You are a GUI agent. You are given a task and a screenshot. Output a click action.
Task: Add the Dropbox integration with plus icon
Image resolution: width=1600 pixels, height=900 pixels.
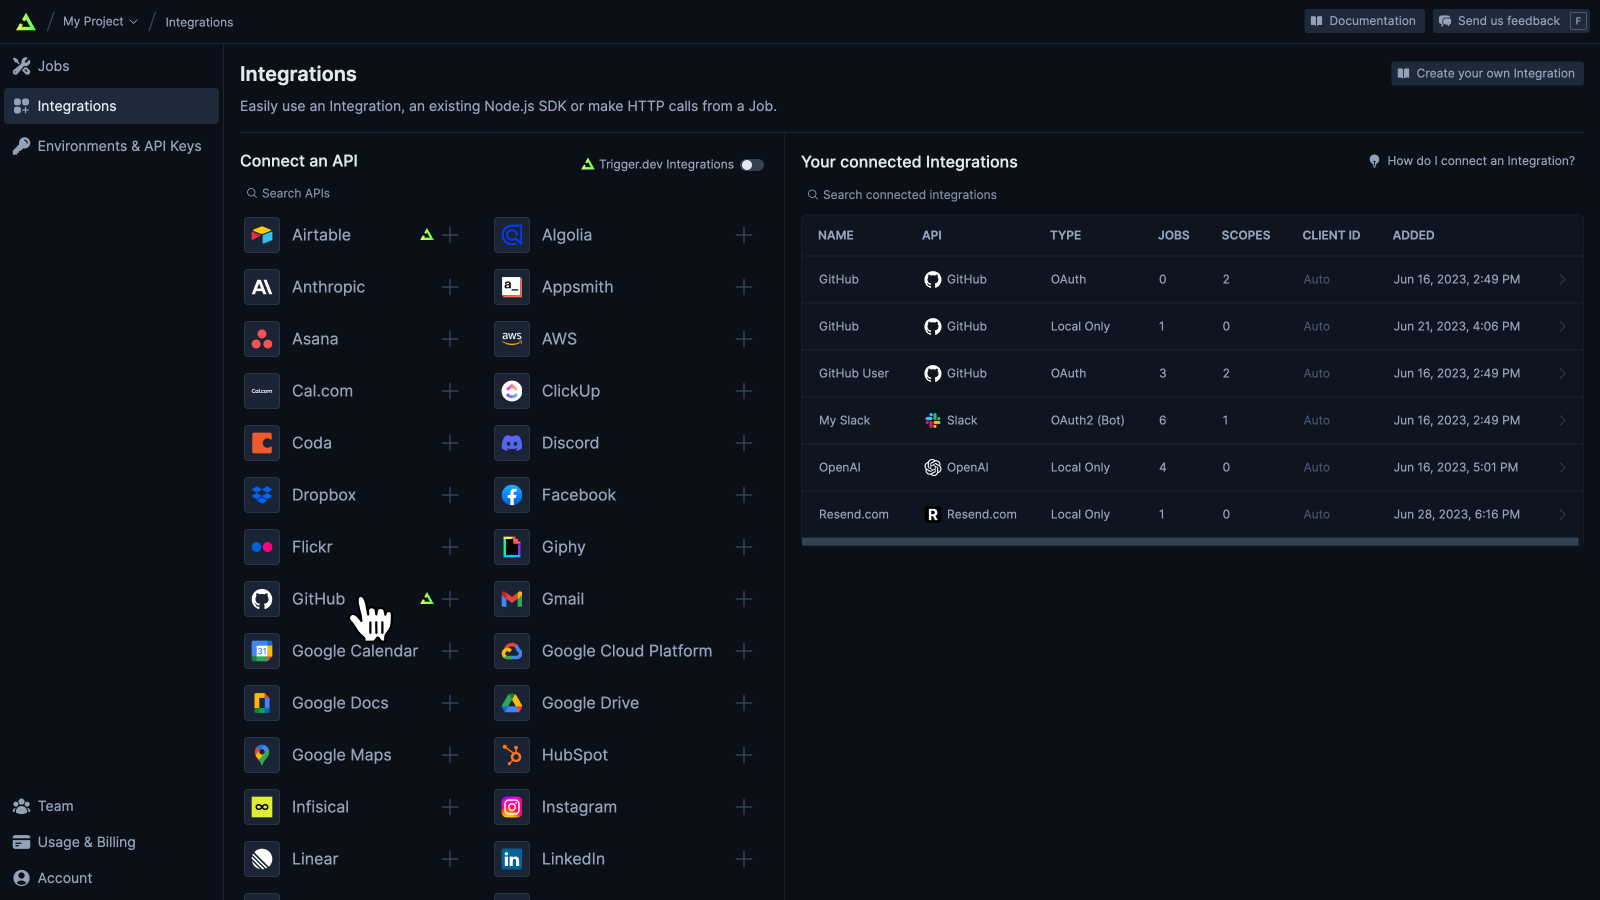pyautogui.click(x=450, y=495)
